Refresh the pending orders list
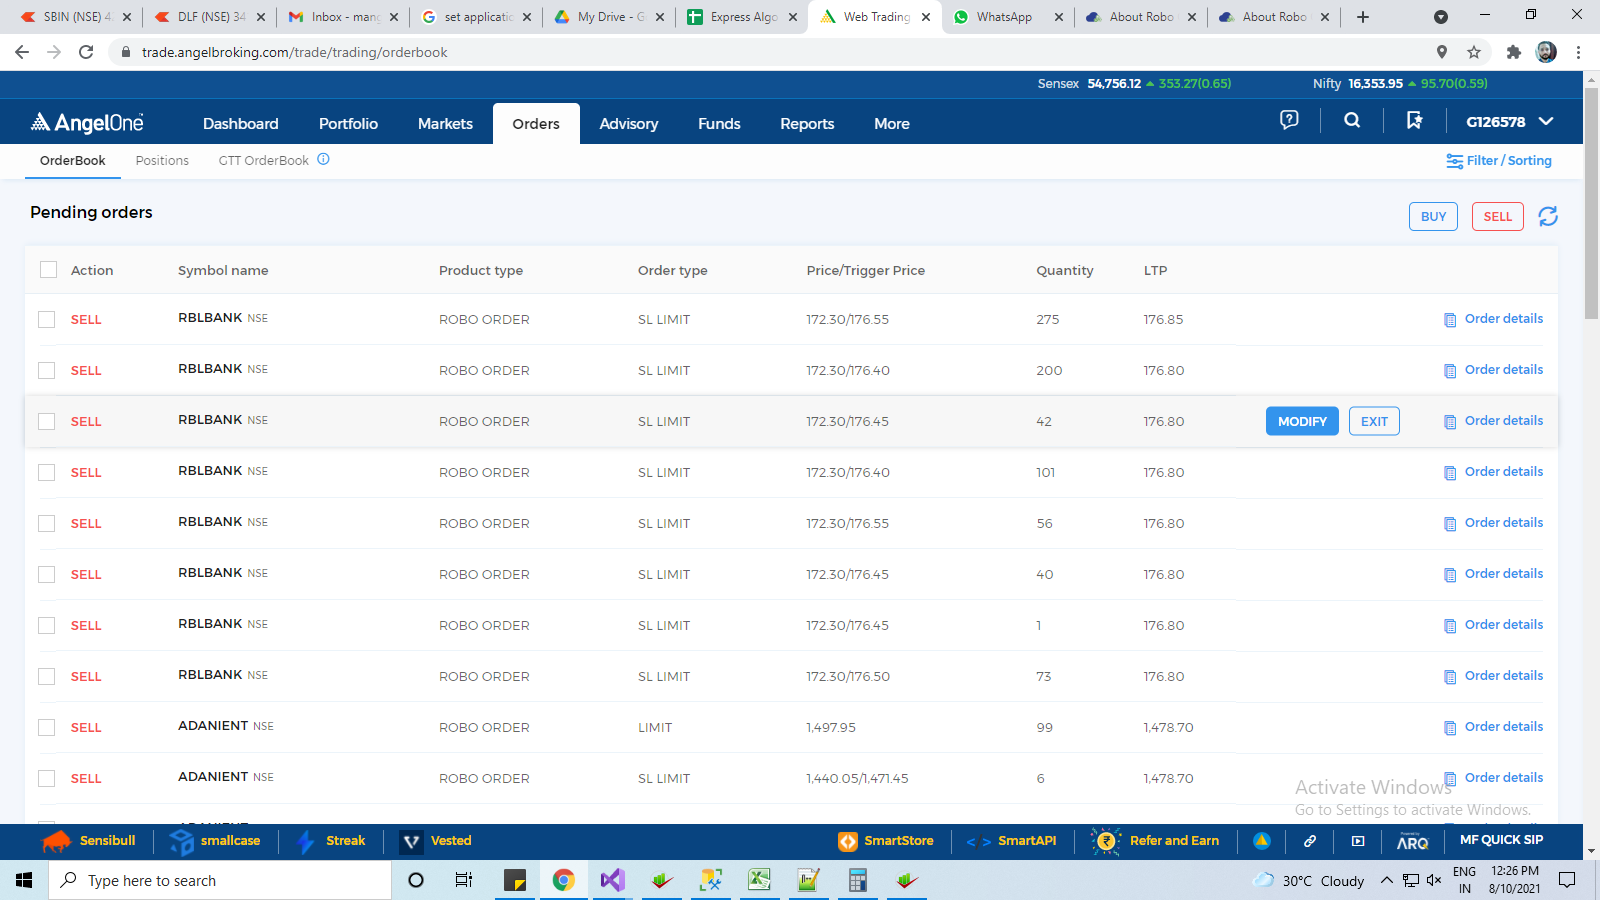 click(x=1548, y=216)
